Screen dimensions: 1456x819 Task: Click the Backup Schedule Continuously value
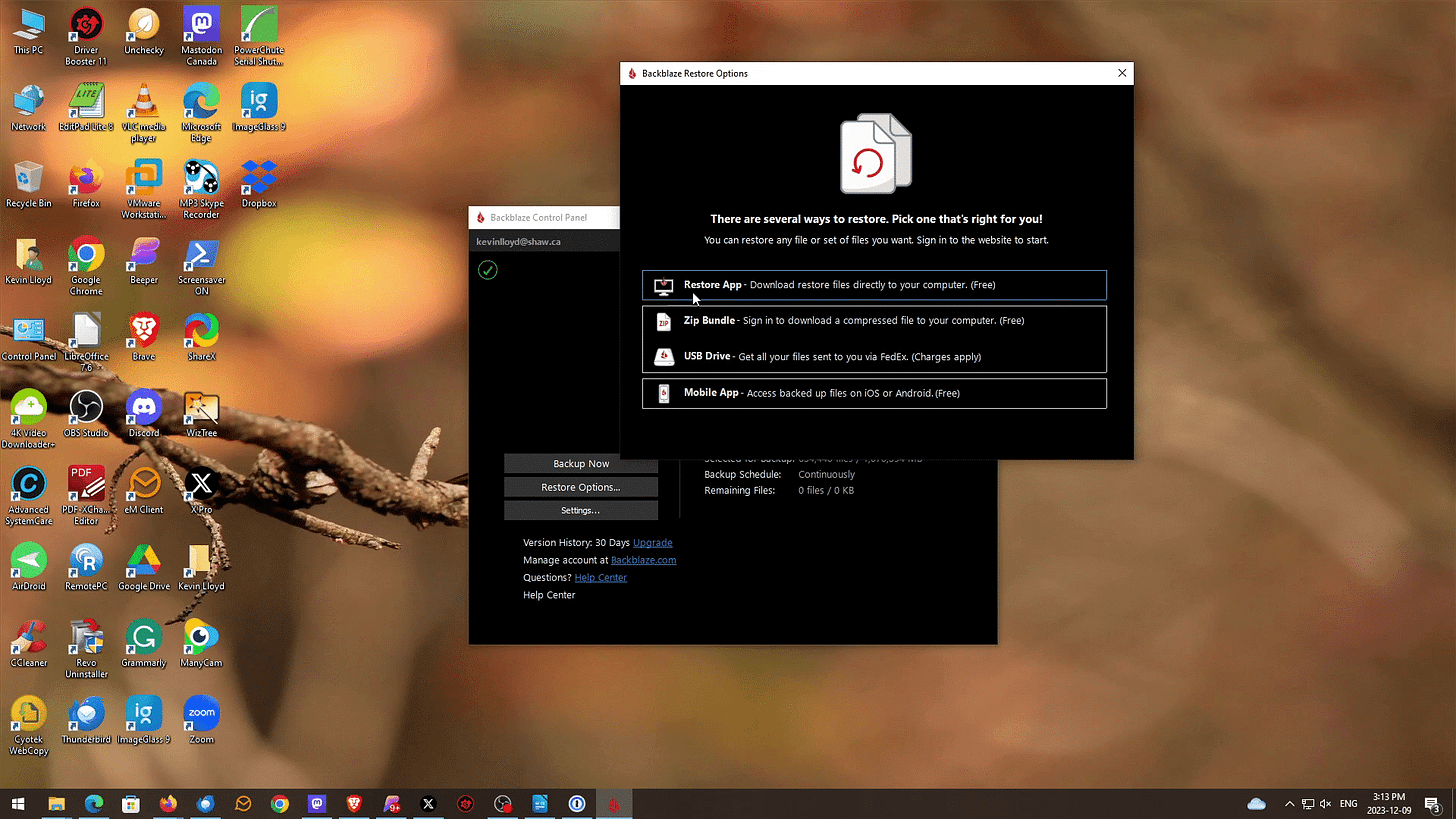tap(826, 474)
